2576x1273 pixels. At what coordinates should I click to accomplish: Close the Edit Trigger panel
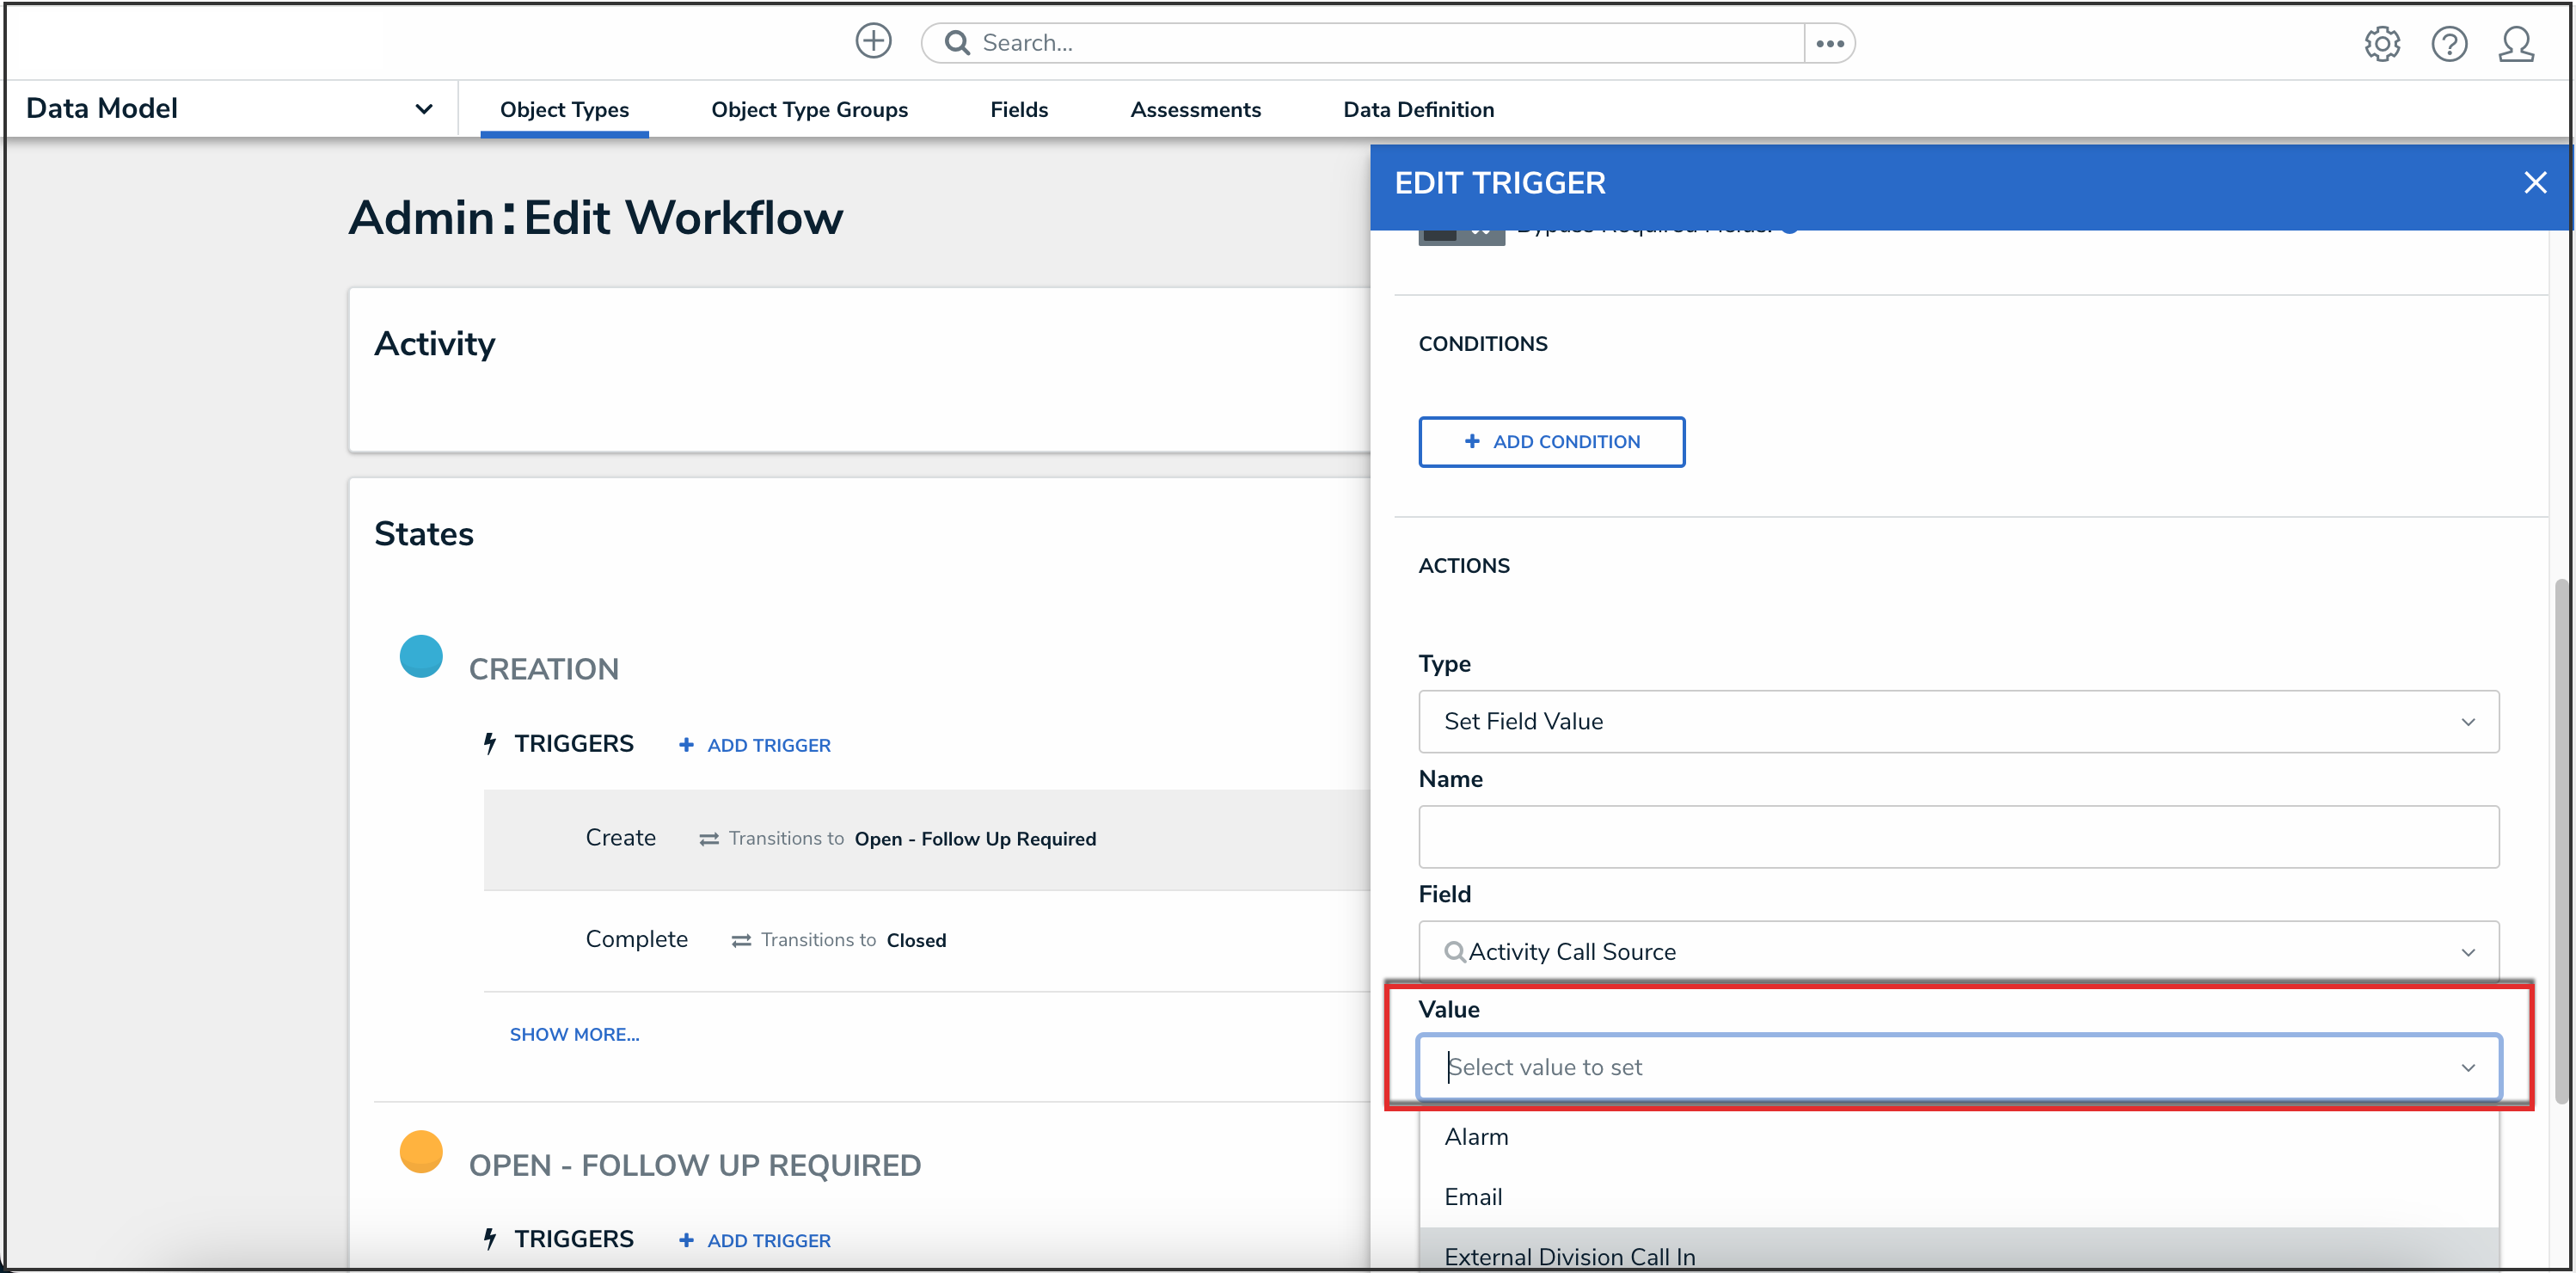2534,183
